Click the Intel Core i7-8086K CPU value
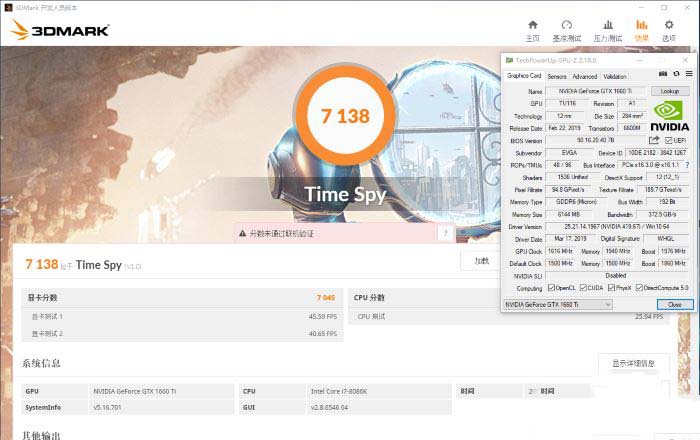Image resolution: width=700 pixels, height=440 pixels. [339, 391]
